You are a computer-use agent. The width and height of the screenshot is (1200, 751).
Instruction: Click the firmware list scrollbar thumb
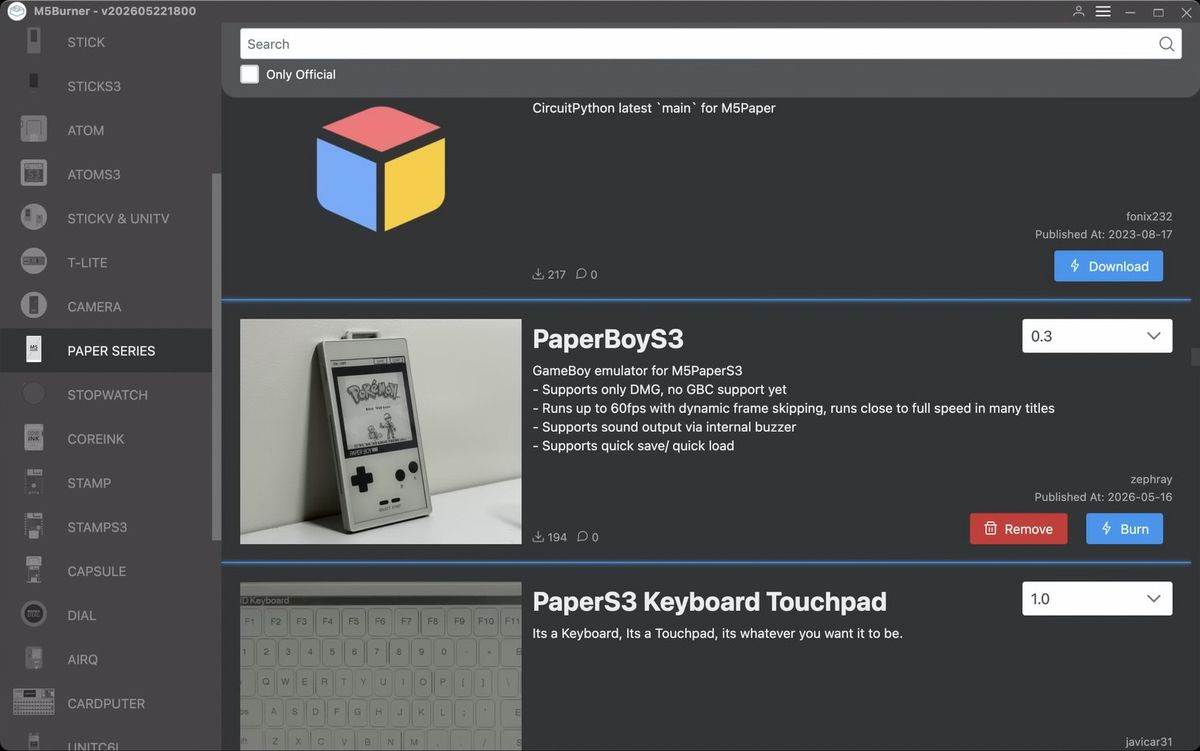pos(1195,357)
